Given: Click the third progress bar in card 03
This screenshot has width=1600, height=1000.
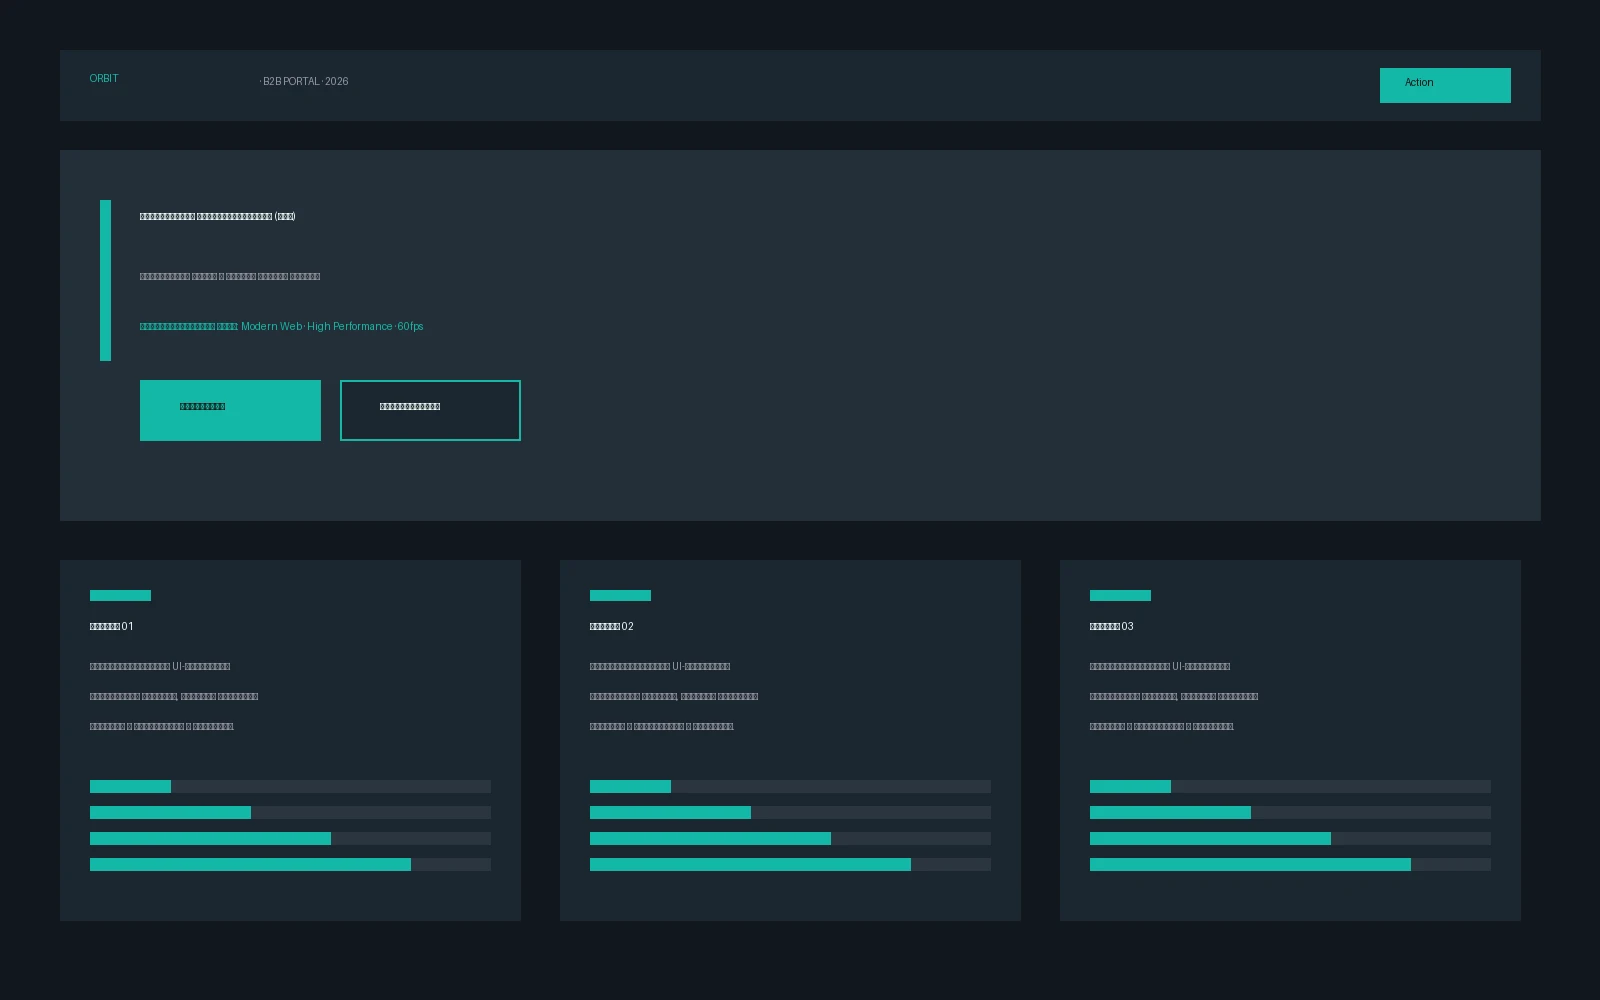Looking at the screenshot, I should (x=1290, y=838).
